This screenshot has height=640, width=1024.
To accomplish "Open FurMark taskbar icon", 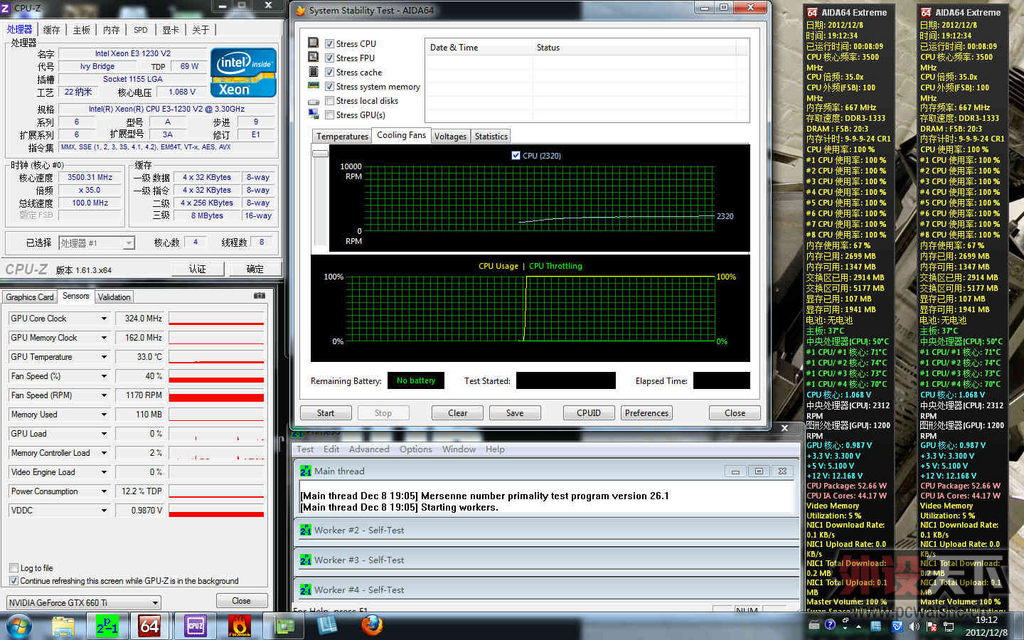I will point(239,626).
